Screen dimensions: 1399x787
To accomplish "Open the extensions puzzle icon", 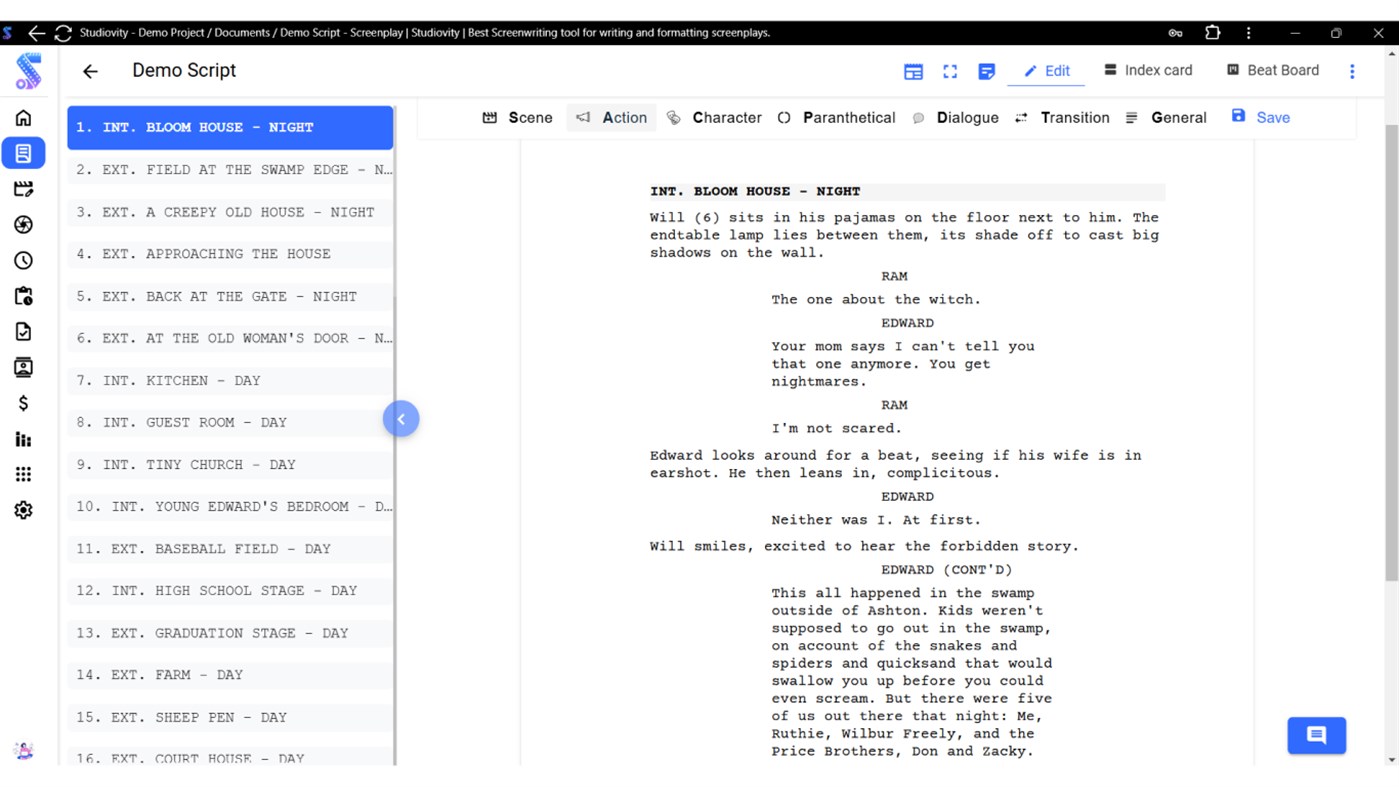I will pos(1212,33).
